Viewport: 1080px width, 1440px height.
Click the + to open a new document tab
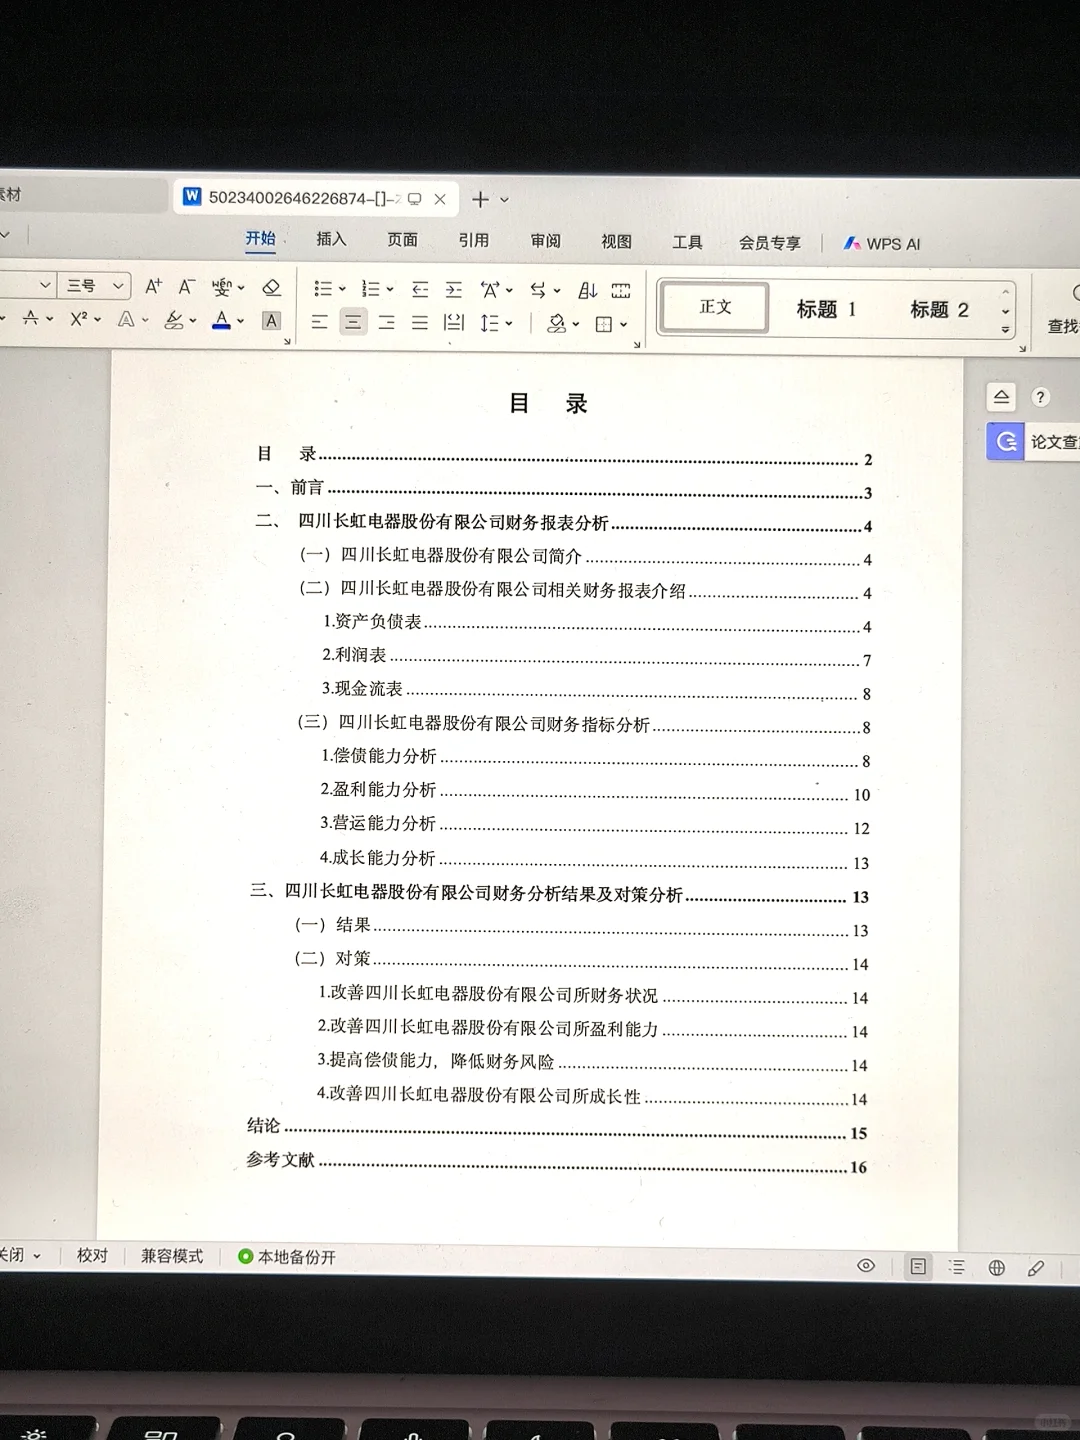coord(479,199)
